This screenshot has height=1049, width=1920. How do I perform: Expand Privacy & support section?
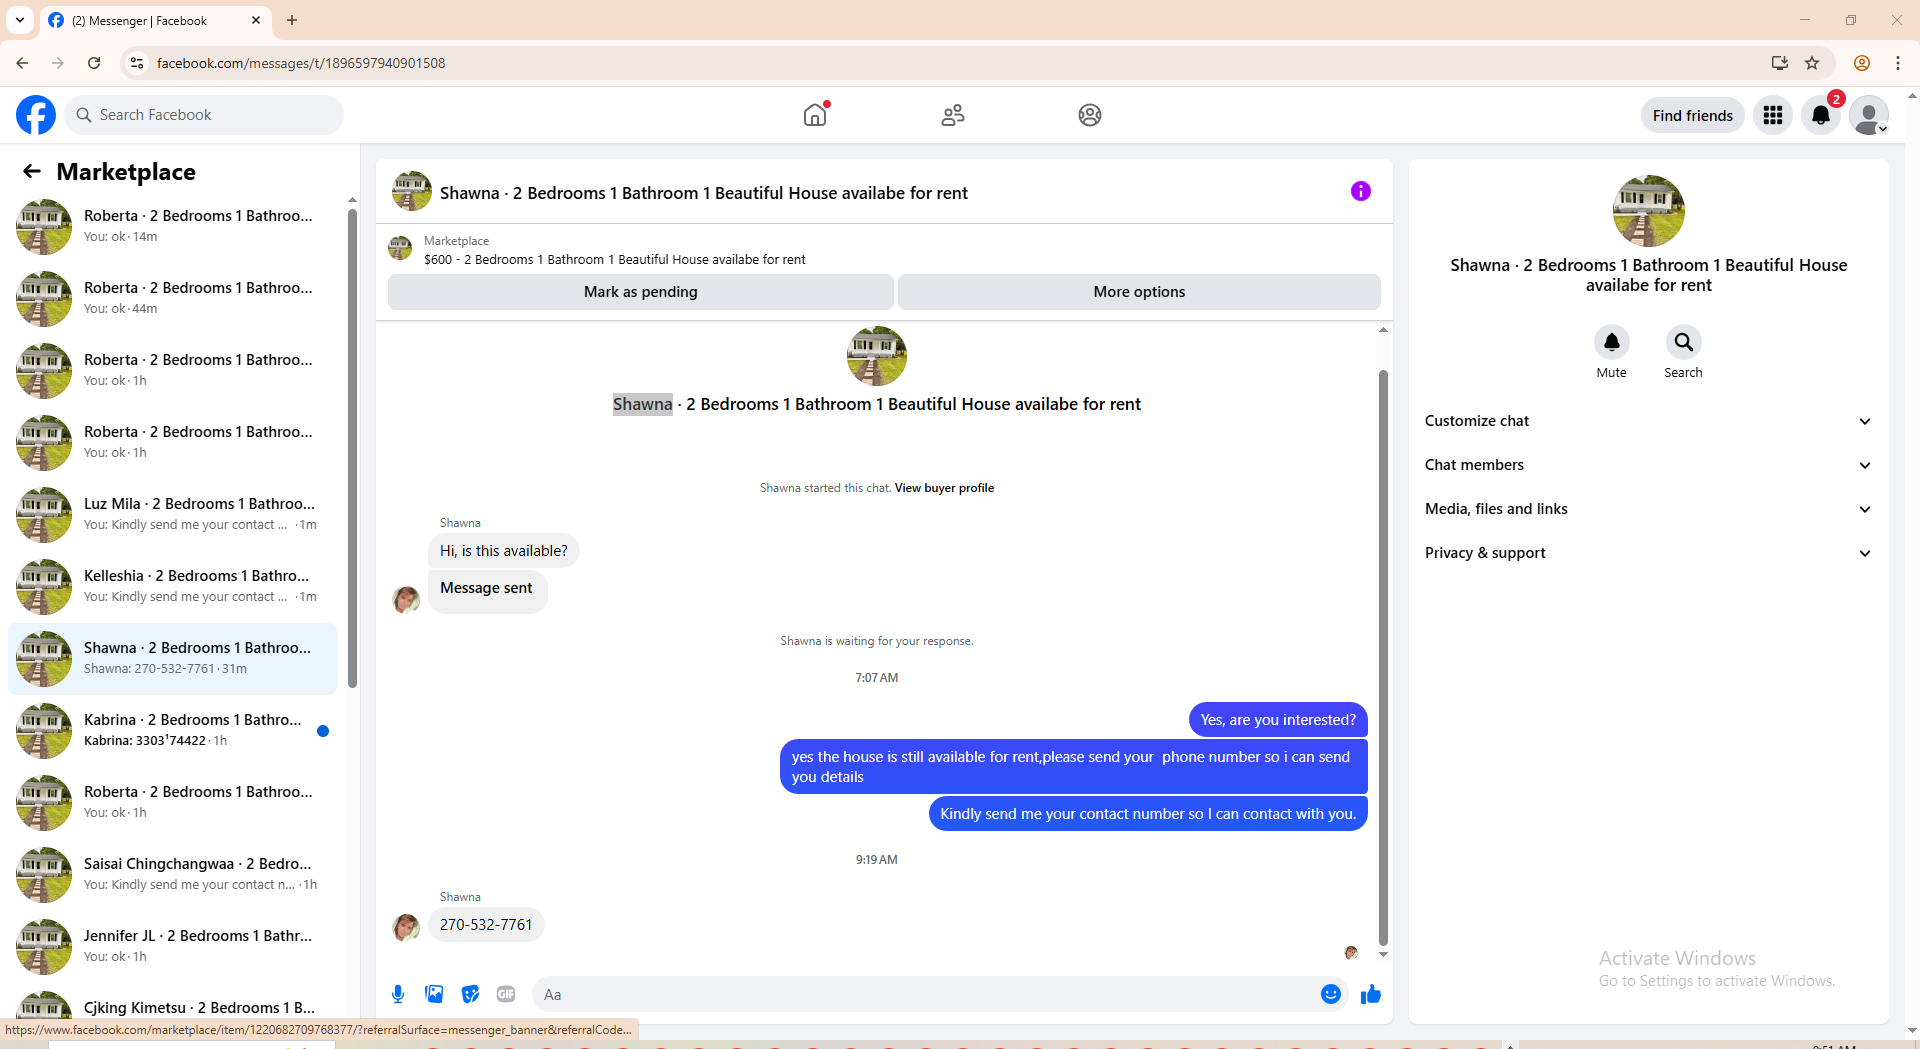tap(1648, 553)
